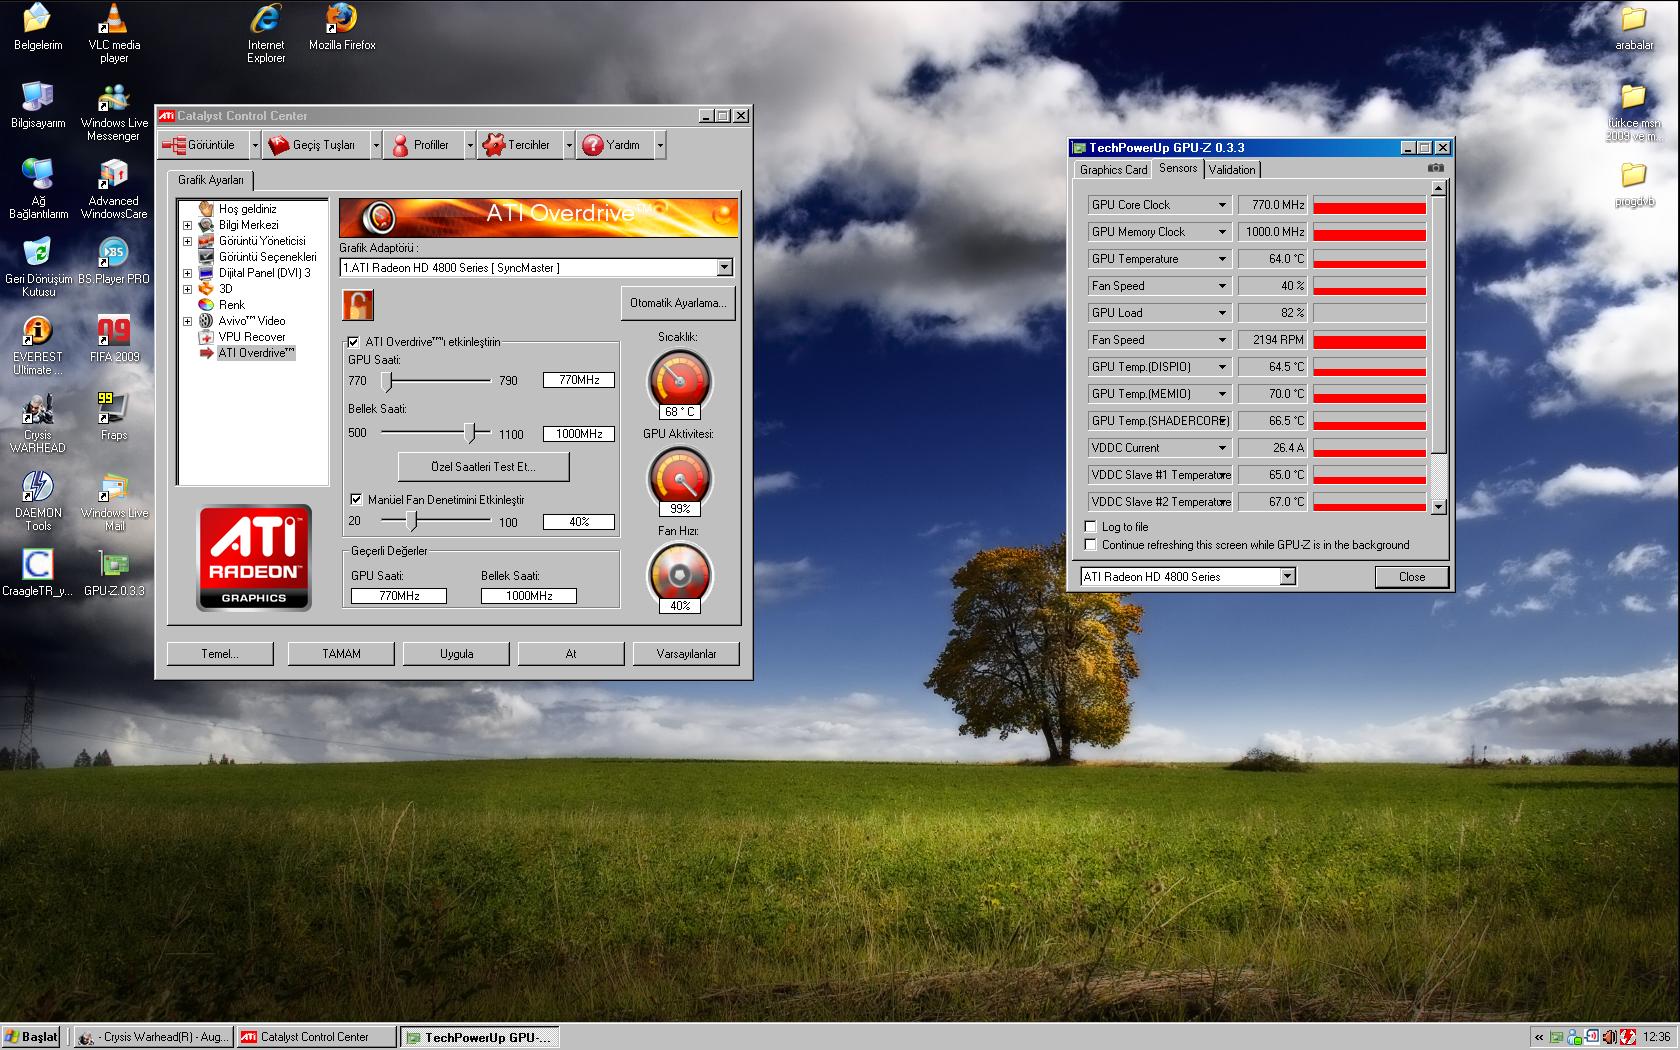
Task: Open arabalar folder on desktop
Action: [x=1634, y=27]
